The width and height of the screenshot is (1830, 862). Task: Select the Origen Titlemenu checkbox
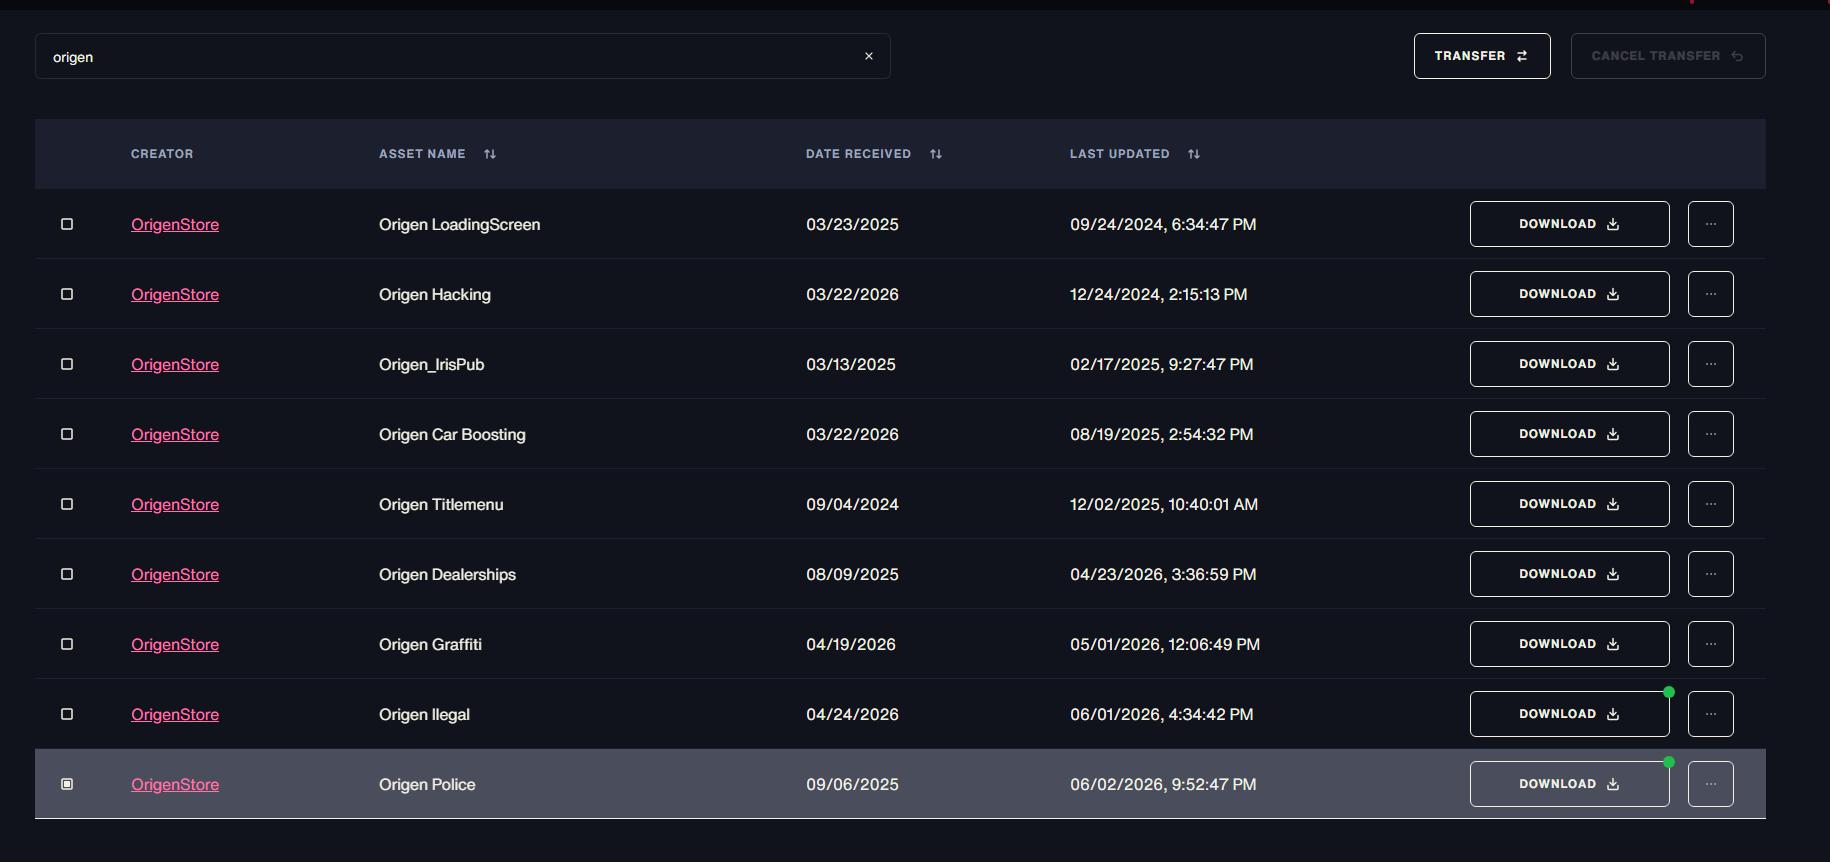point(67,504)
